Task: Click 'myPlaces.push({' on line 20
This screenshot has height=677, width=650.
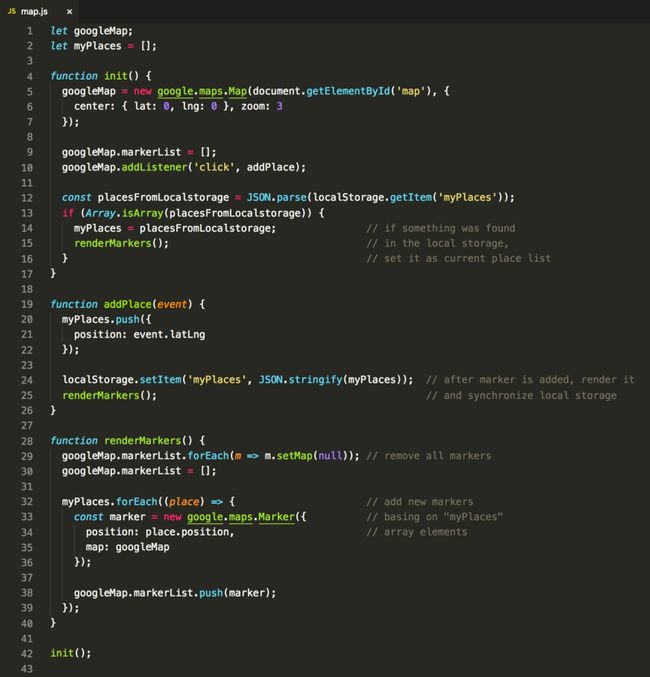Action: 106,320
